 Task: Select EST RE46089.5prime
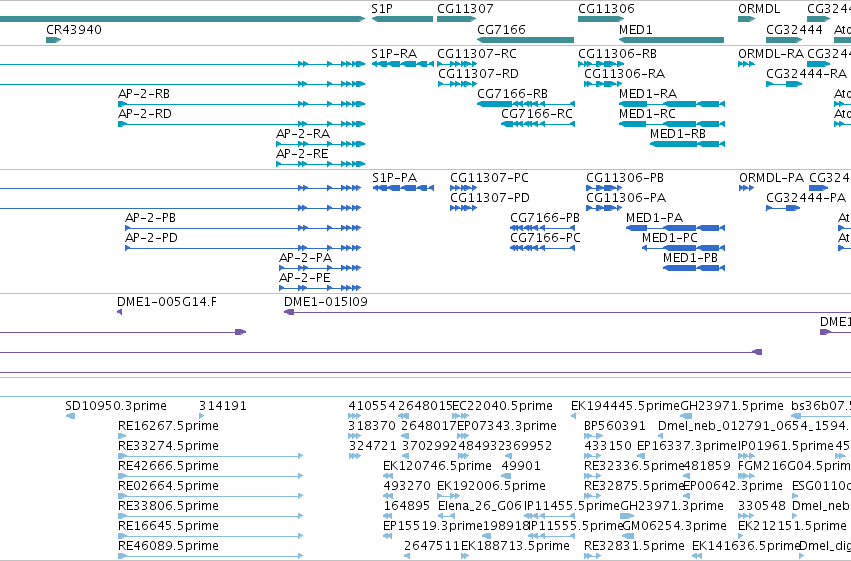tap(210, 556)
